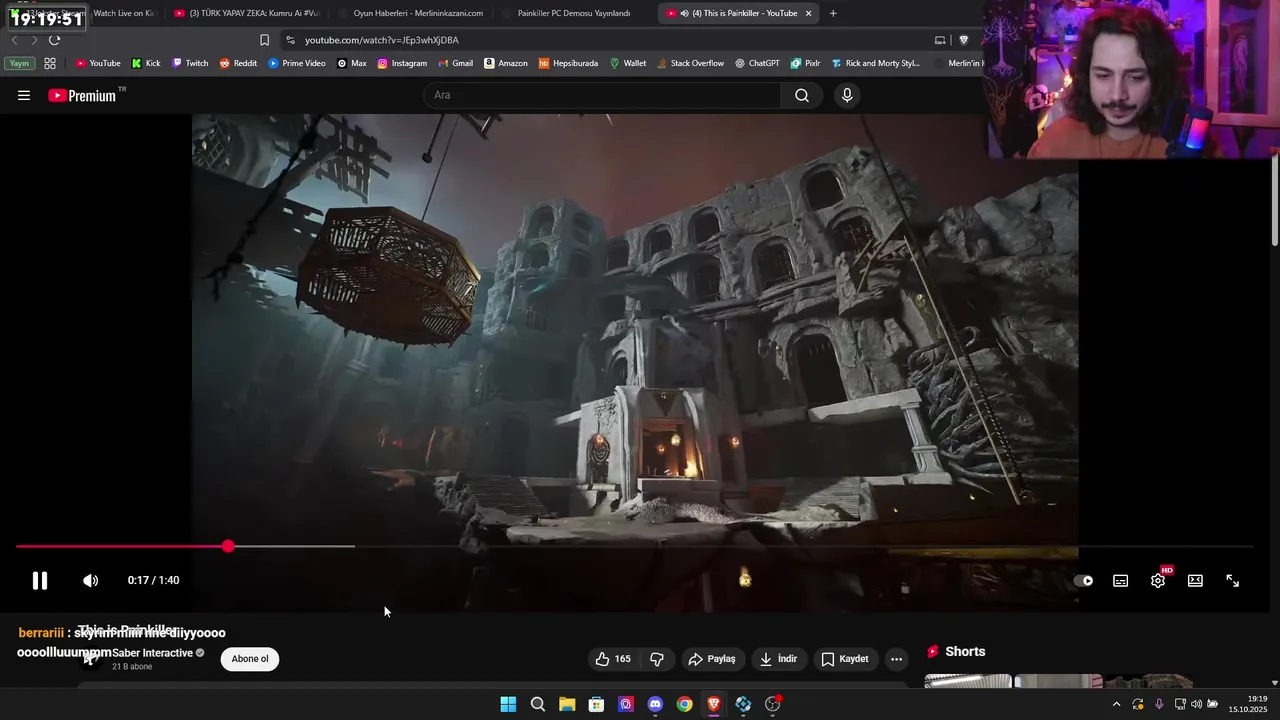Open the taskbar clock showing 19:19
This screenshot has height=720, width=1280.
[1249, 704]
